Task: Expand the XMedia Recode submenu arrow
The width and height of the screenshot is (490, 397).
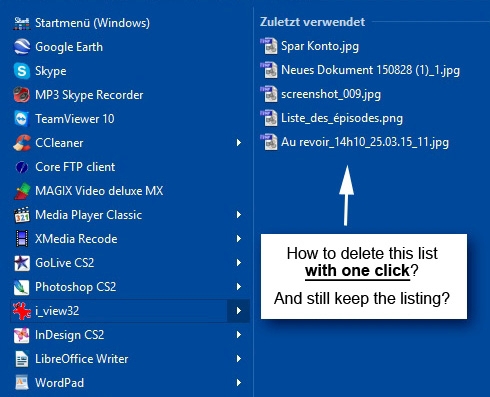Action: (x=239, y=239)
